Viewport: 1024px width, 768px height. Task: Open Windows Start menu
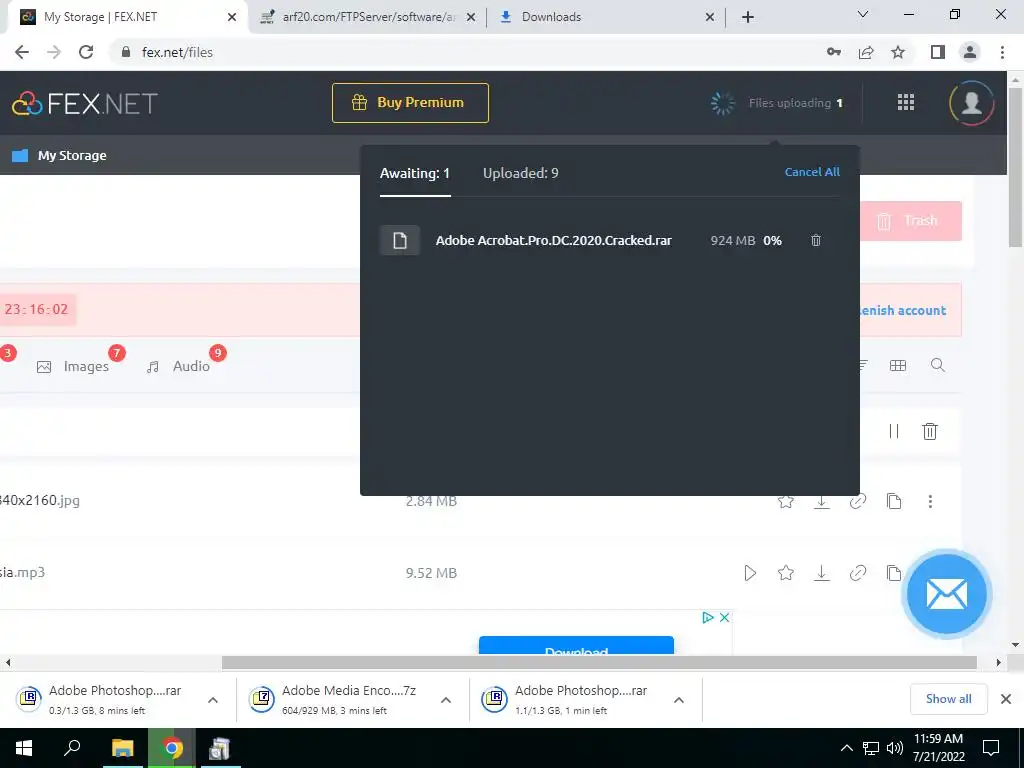click(x=24, y=748)
